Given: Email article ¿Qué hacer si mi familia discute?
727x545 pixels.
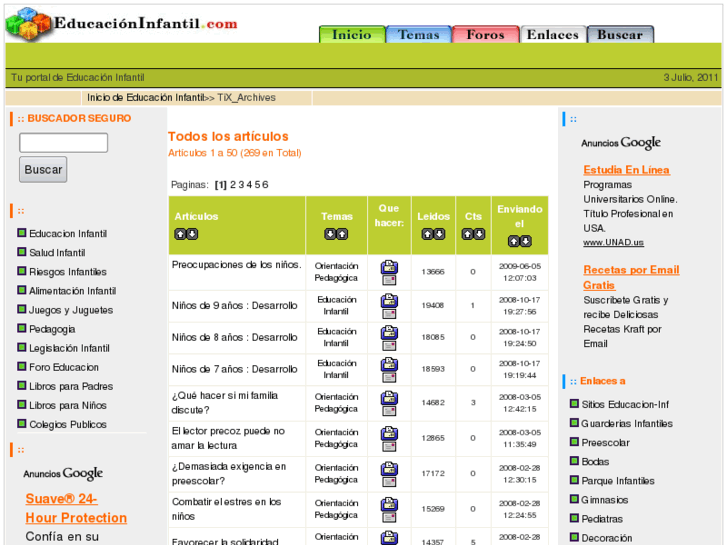Looking at the screenshot, I should pyautogui.click(x=389, y=411).
